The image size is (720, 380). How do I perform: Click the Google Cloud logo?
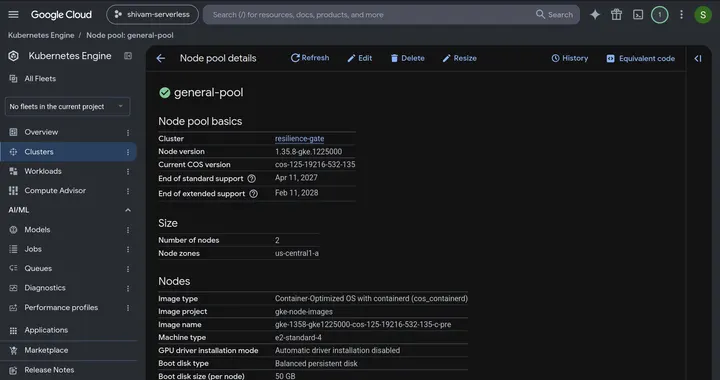click(x=61, y=15)
